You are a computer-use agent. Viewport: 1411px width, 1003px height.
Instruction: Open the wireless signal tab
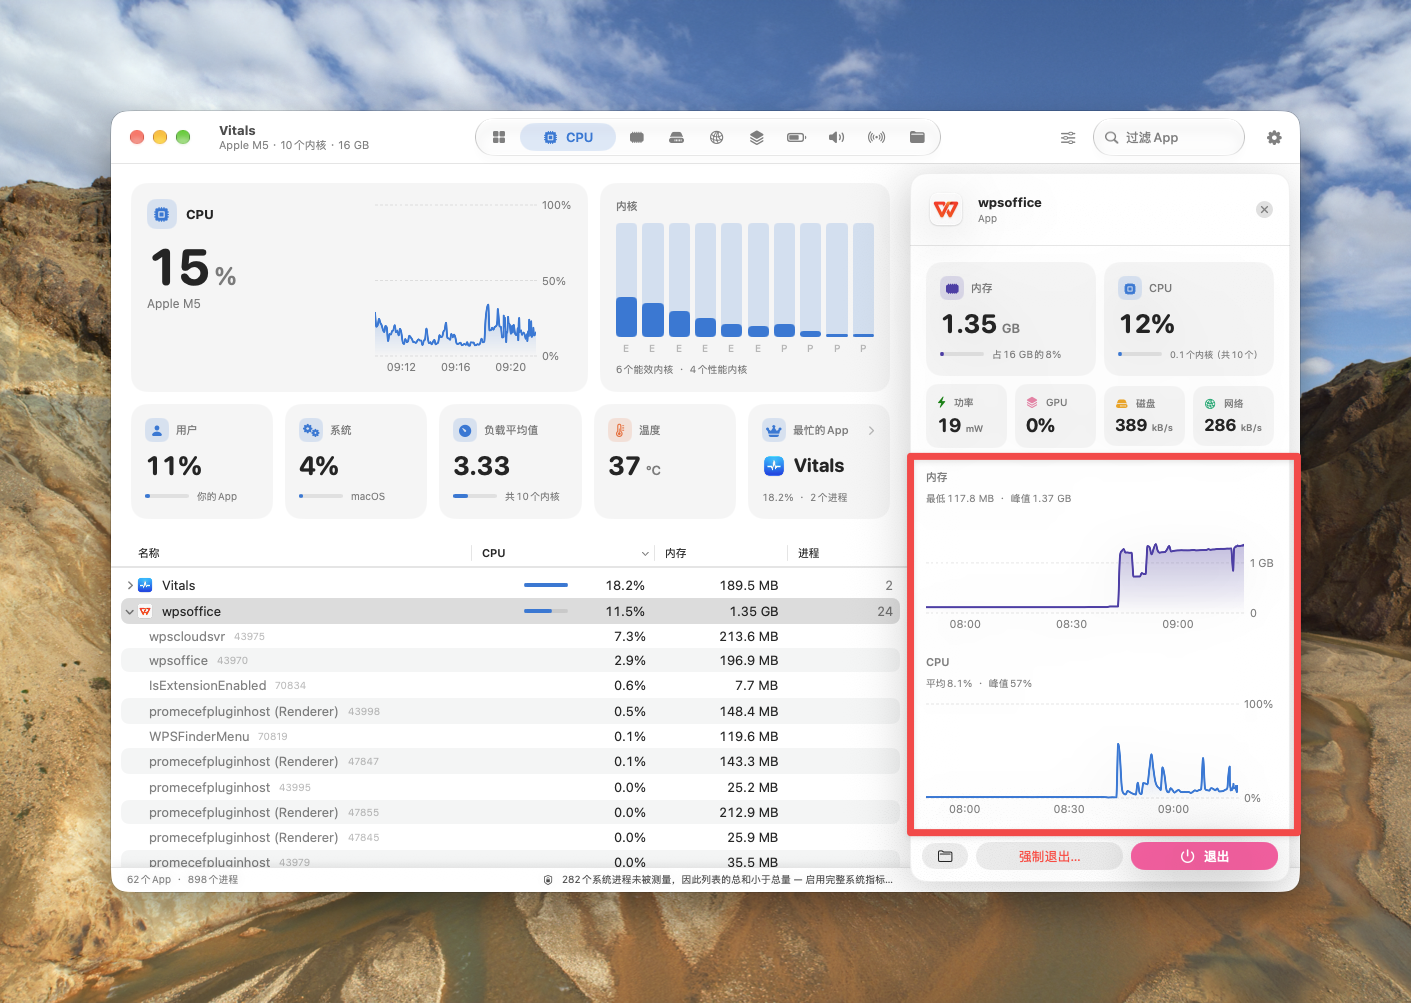coord(876,137)
